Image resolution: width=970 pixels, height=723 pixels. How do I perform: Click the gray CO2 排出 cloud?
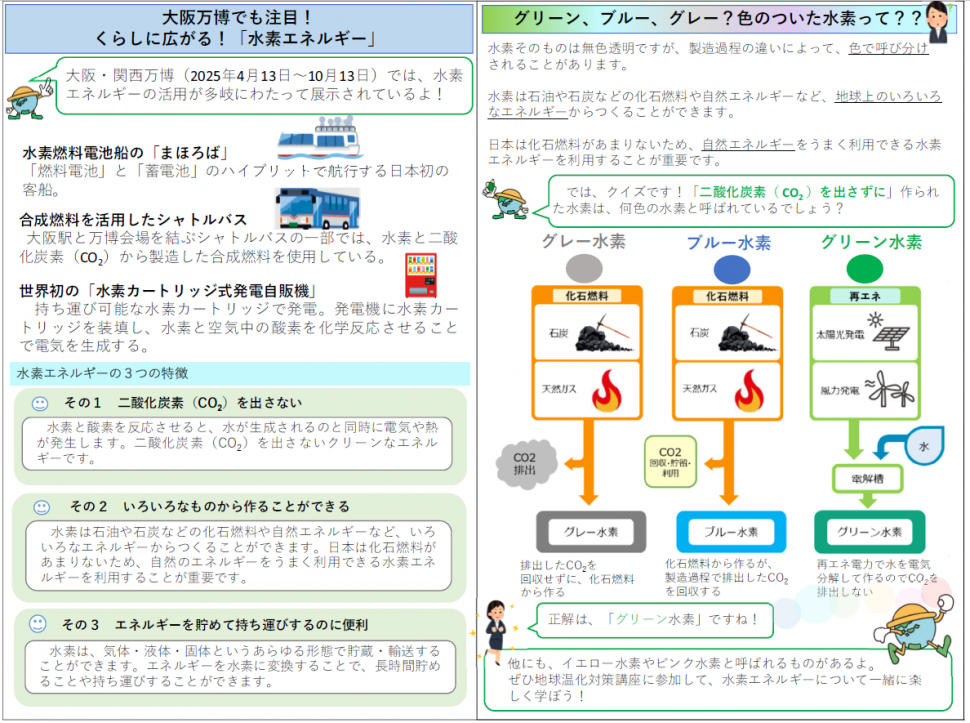point(525,465)
